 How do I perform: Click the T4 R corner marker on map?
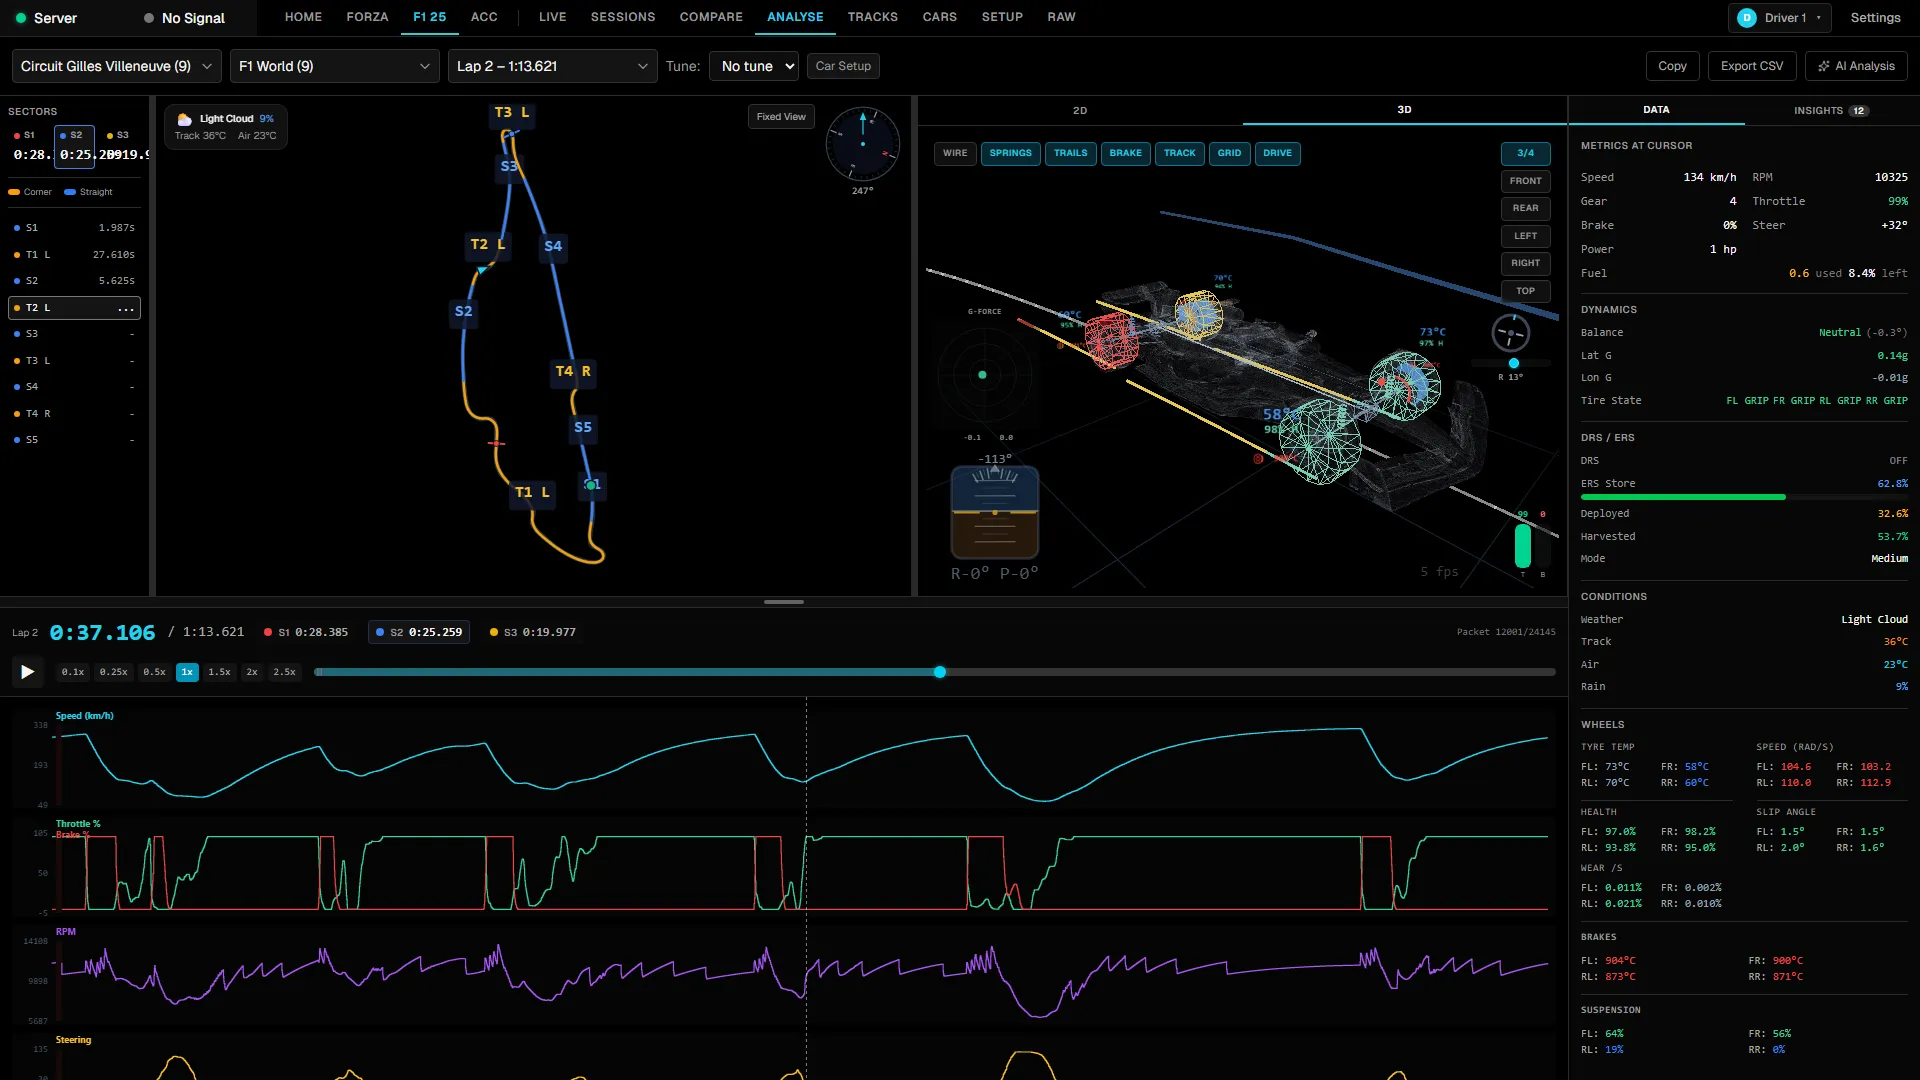[573, 371]
